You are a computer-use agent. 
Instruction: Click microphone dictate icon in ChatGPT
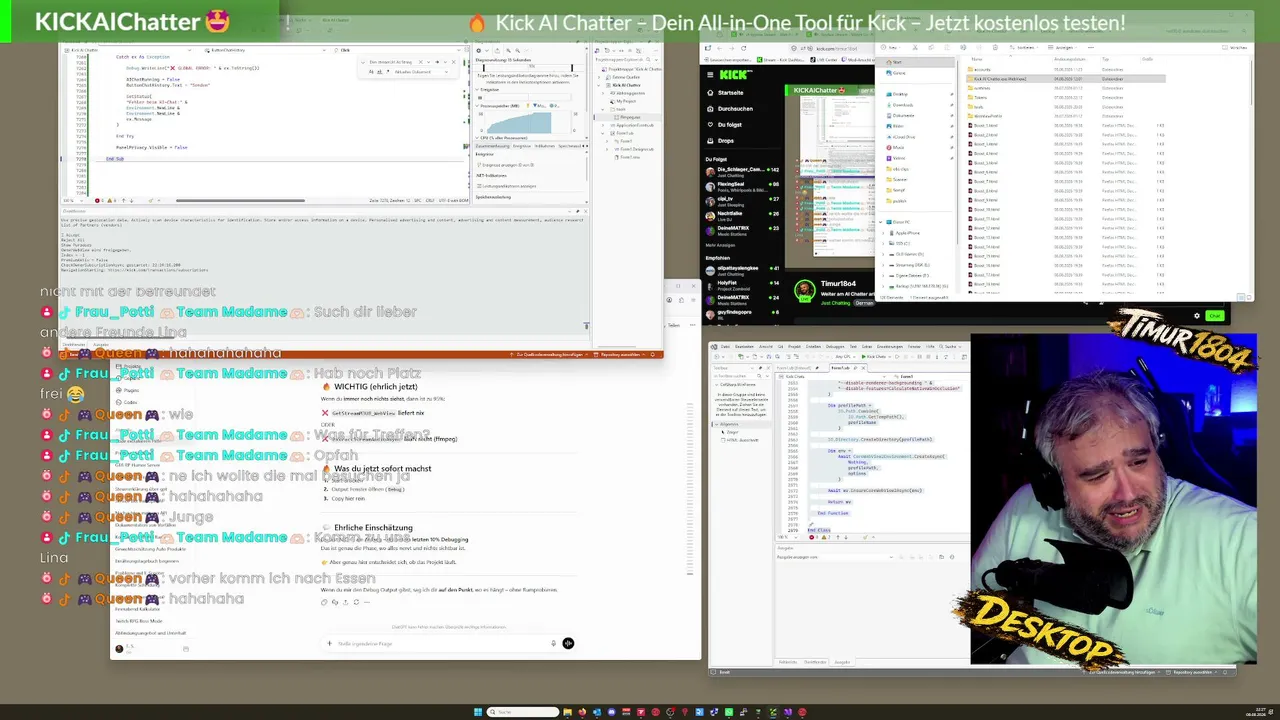[x=556, y=644]
